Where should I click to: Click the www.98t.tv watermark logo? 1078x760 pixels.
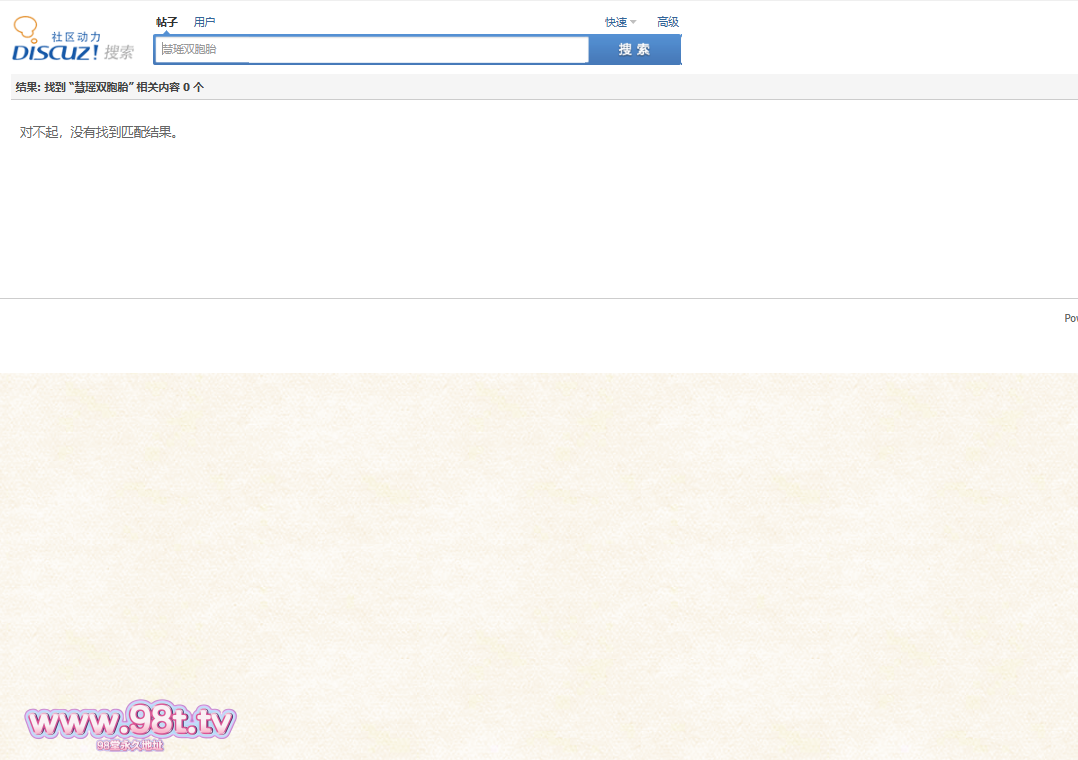[130, 720]
